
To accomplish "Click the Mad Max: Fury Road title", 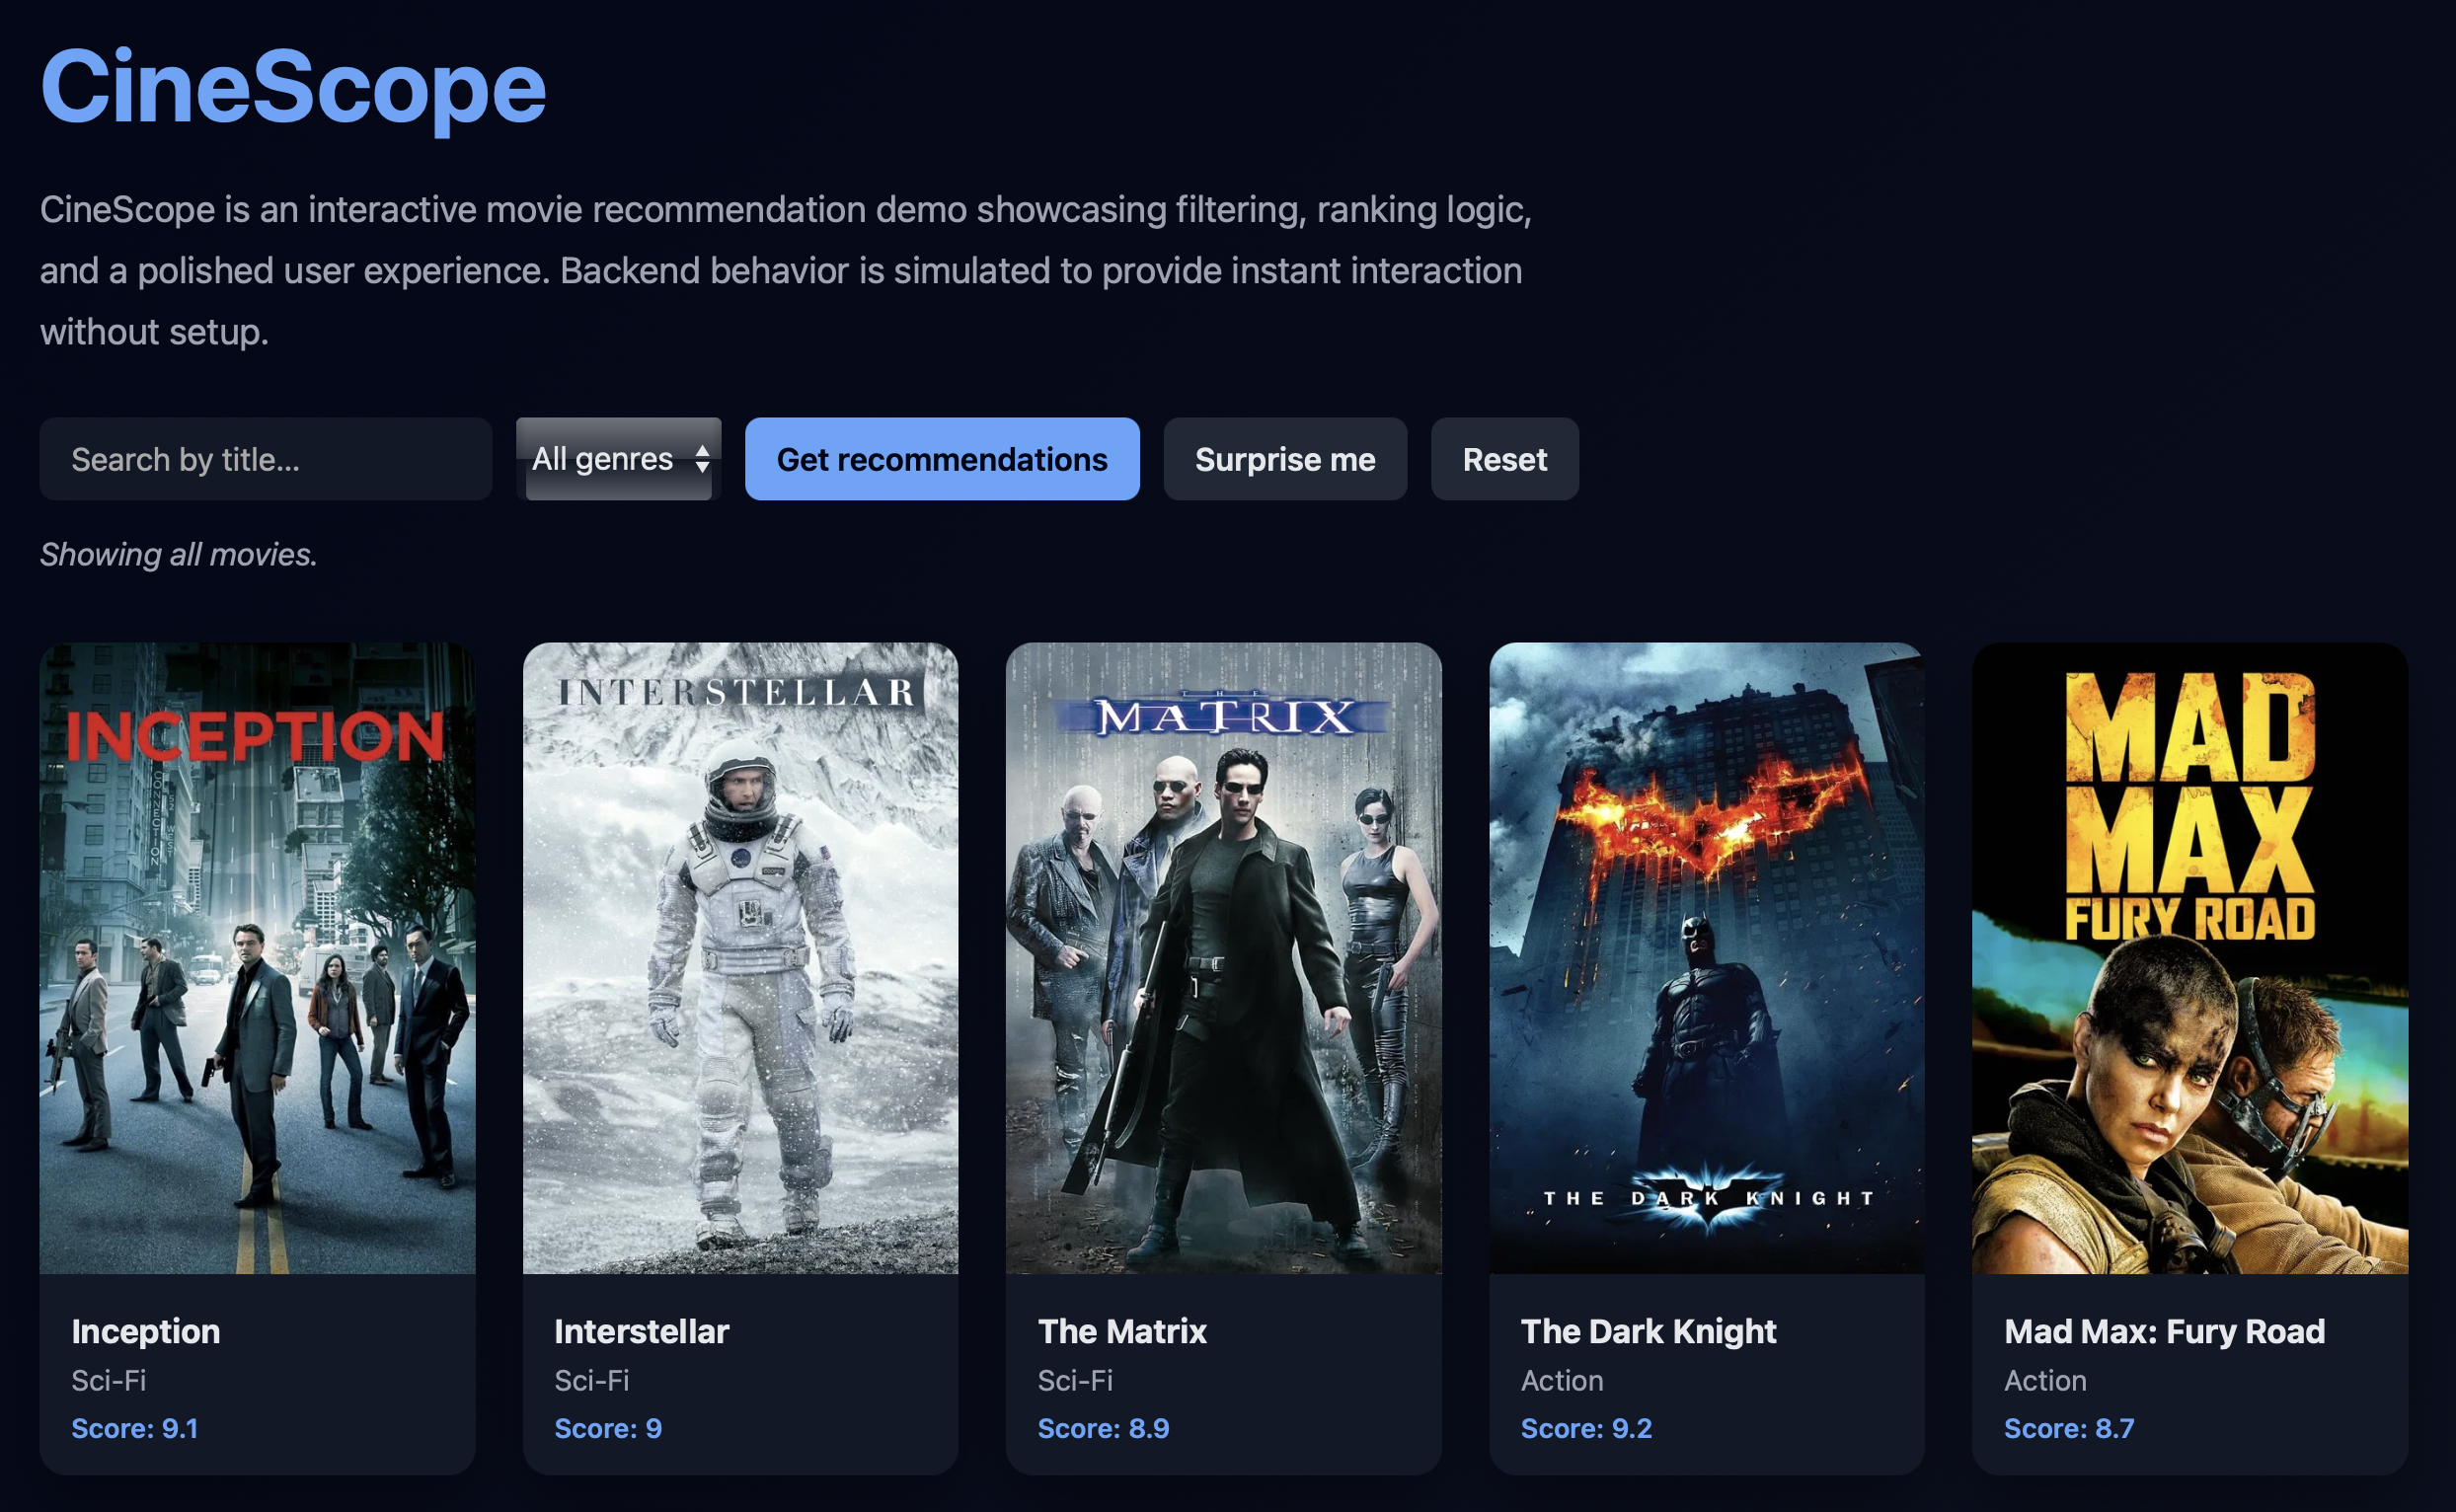I will 2164,1331.
